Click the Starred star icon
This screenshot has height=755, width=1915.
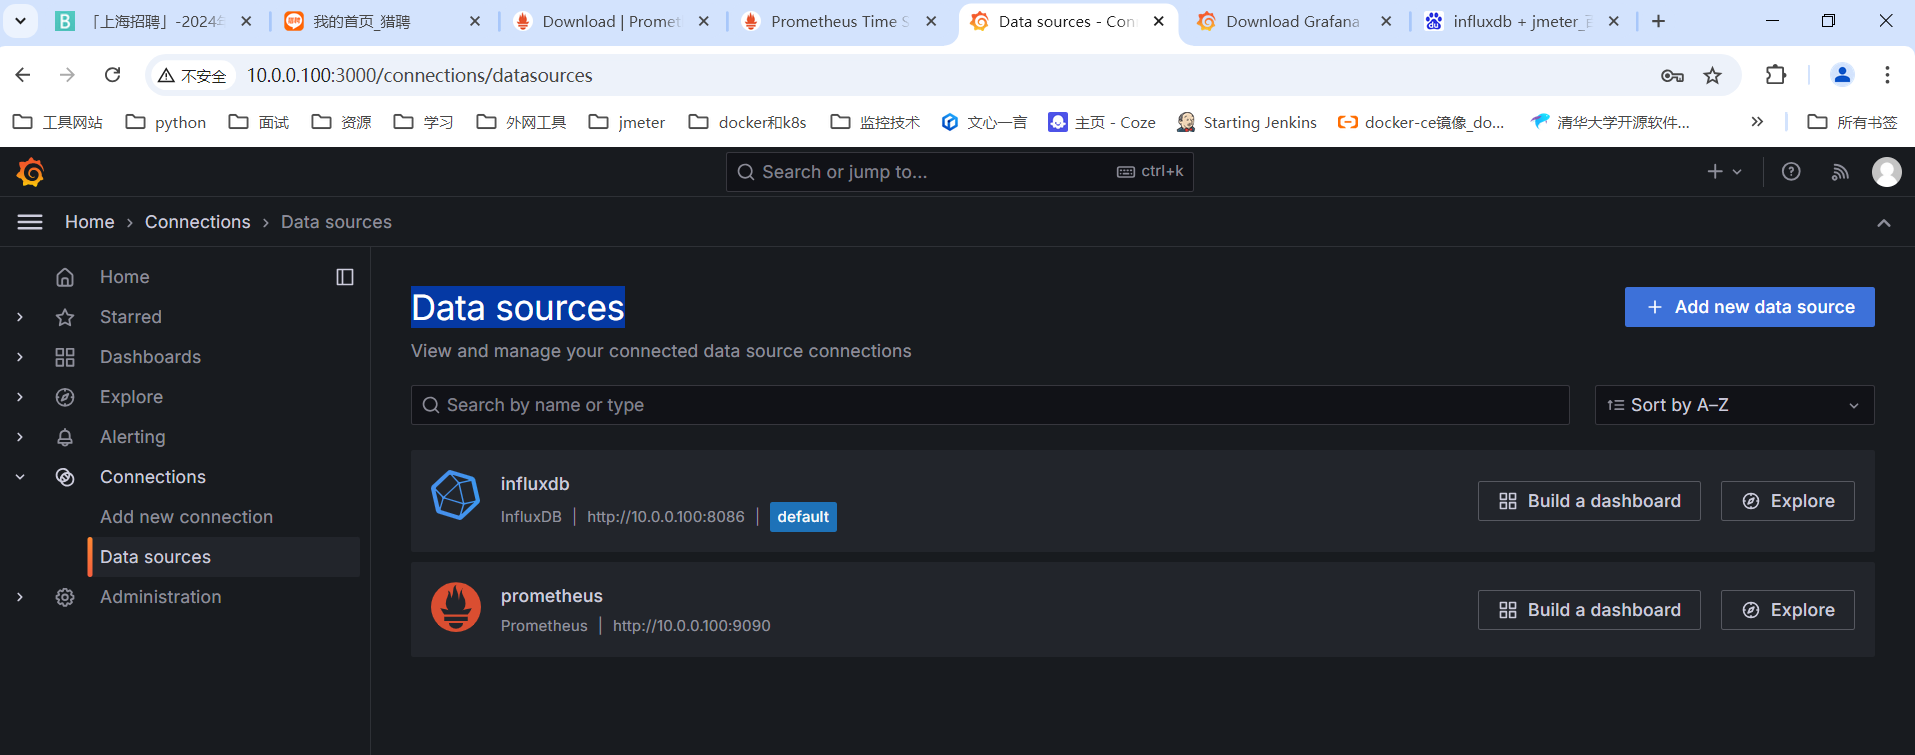tap(65, 317)
